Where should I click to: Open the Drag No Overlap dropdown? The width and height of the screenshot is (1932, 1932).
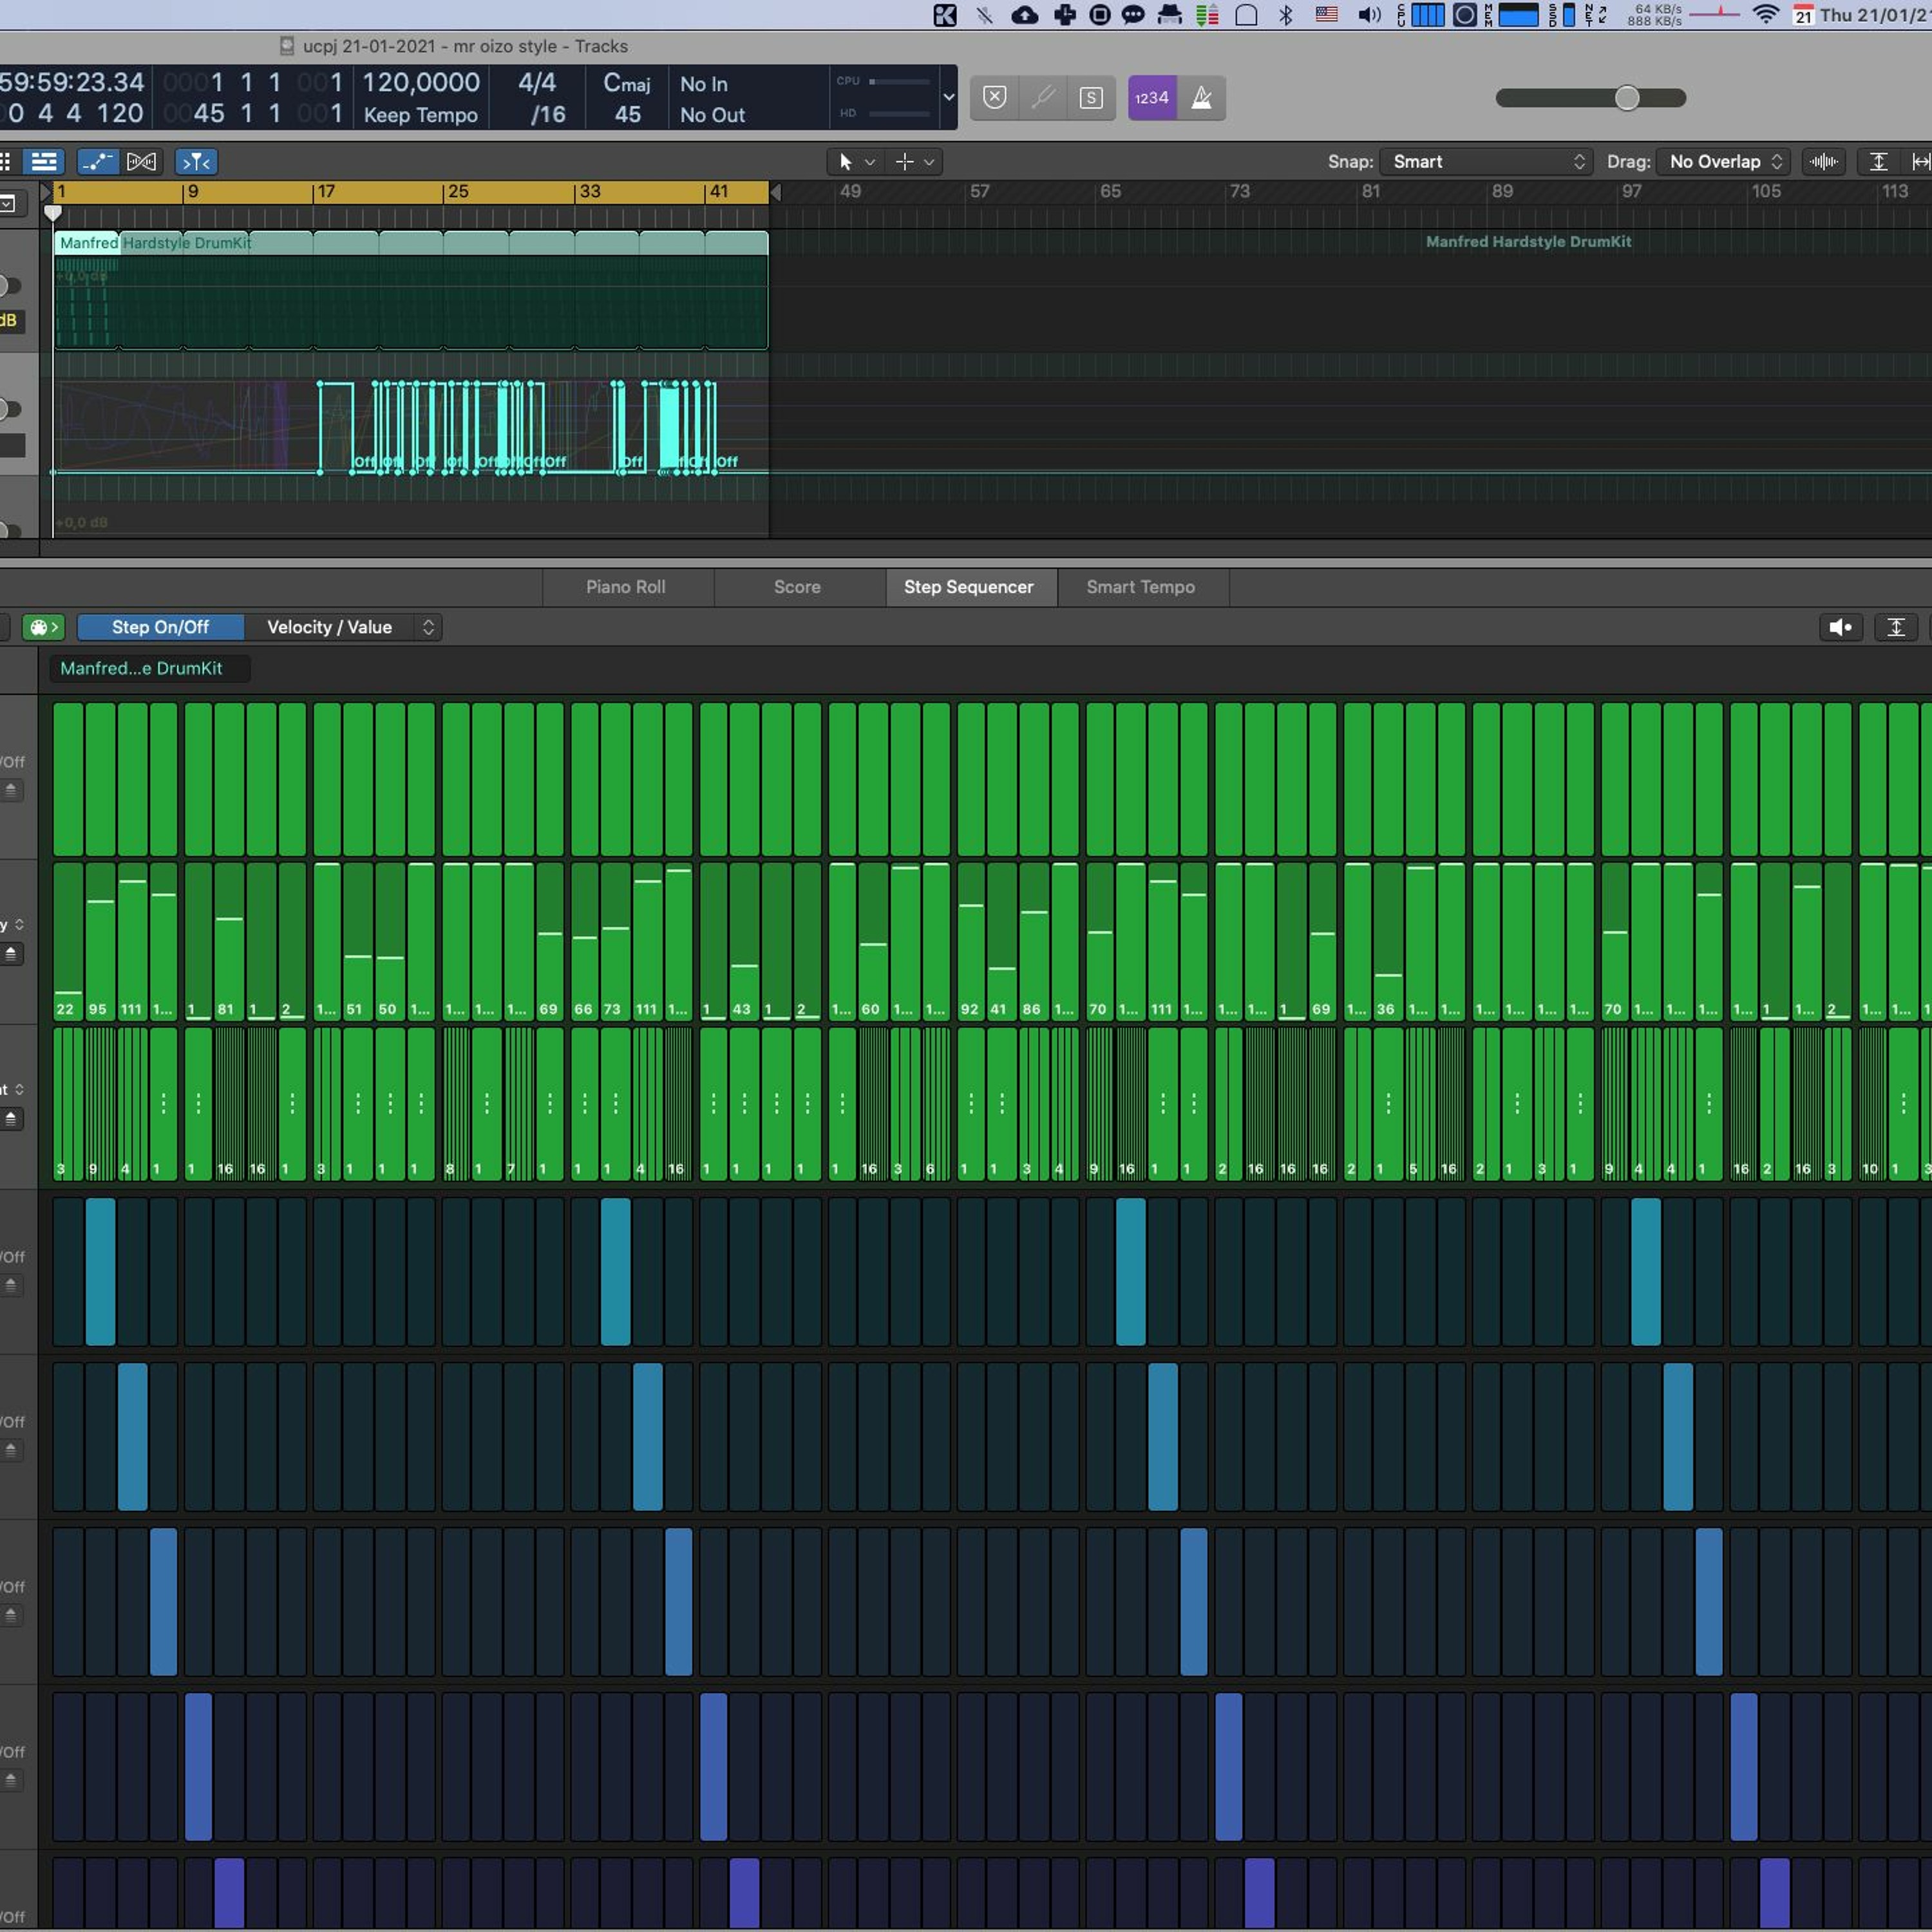[x=1723, y=162]
